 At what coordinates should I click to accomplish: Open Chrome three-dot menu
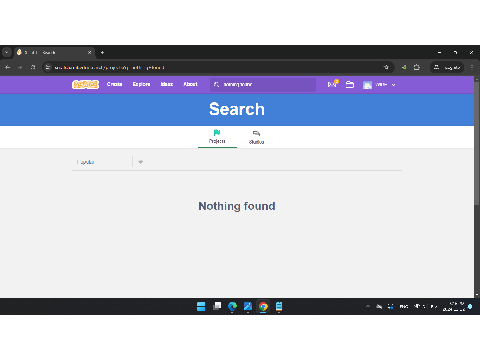(x=472, y=67)
